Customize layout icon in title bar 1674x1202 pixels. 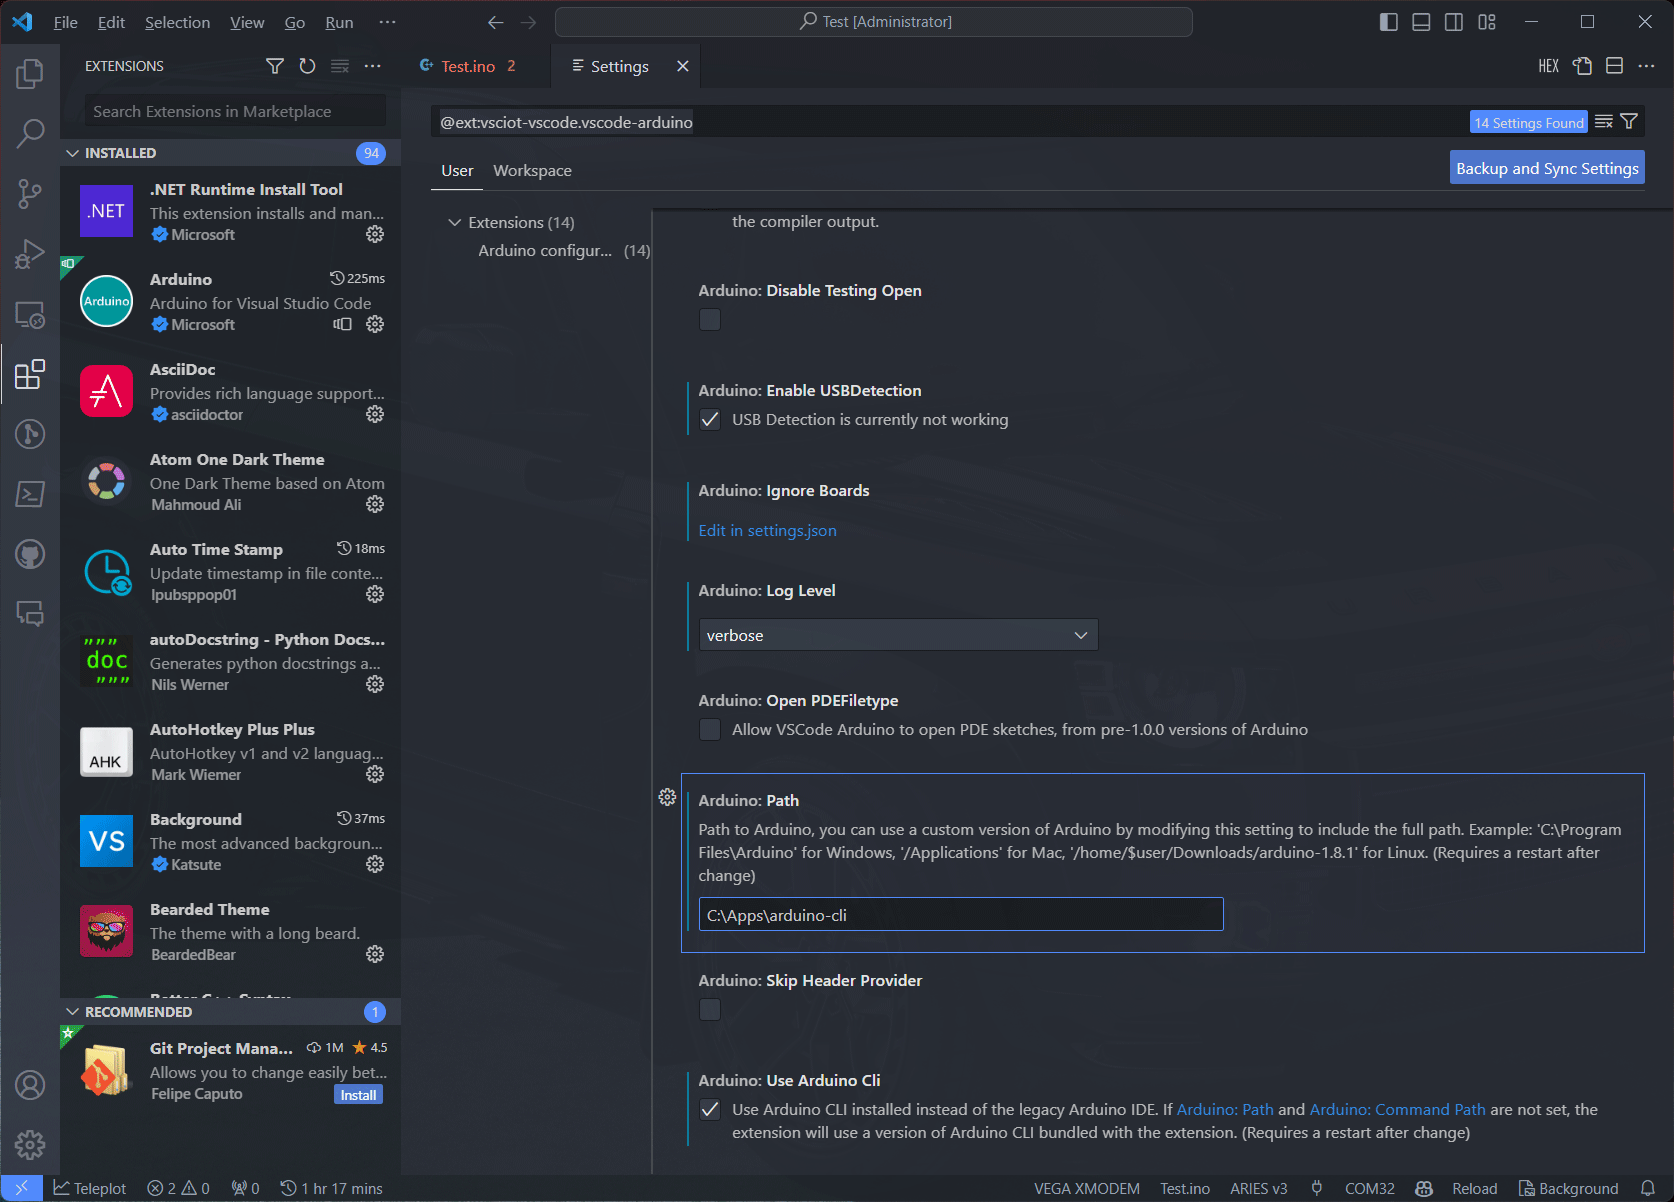pos(1487,22)
